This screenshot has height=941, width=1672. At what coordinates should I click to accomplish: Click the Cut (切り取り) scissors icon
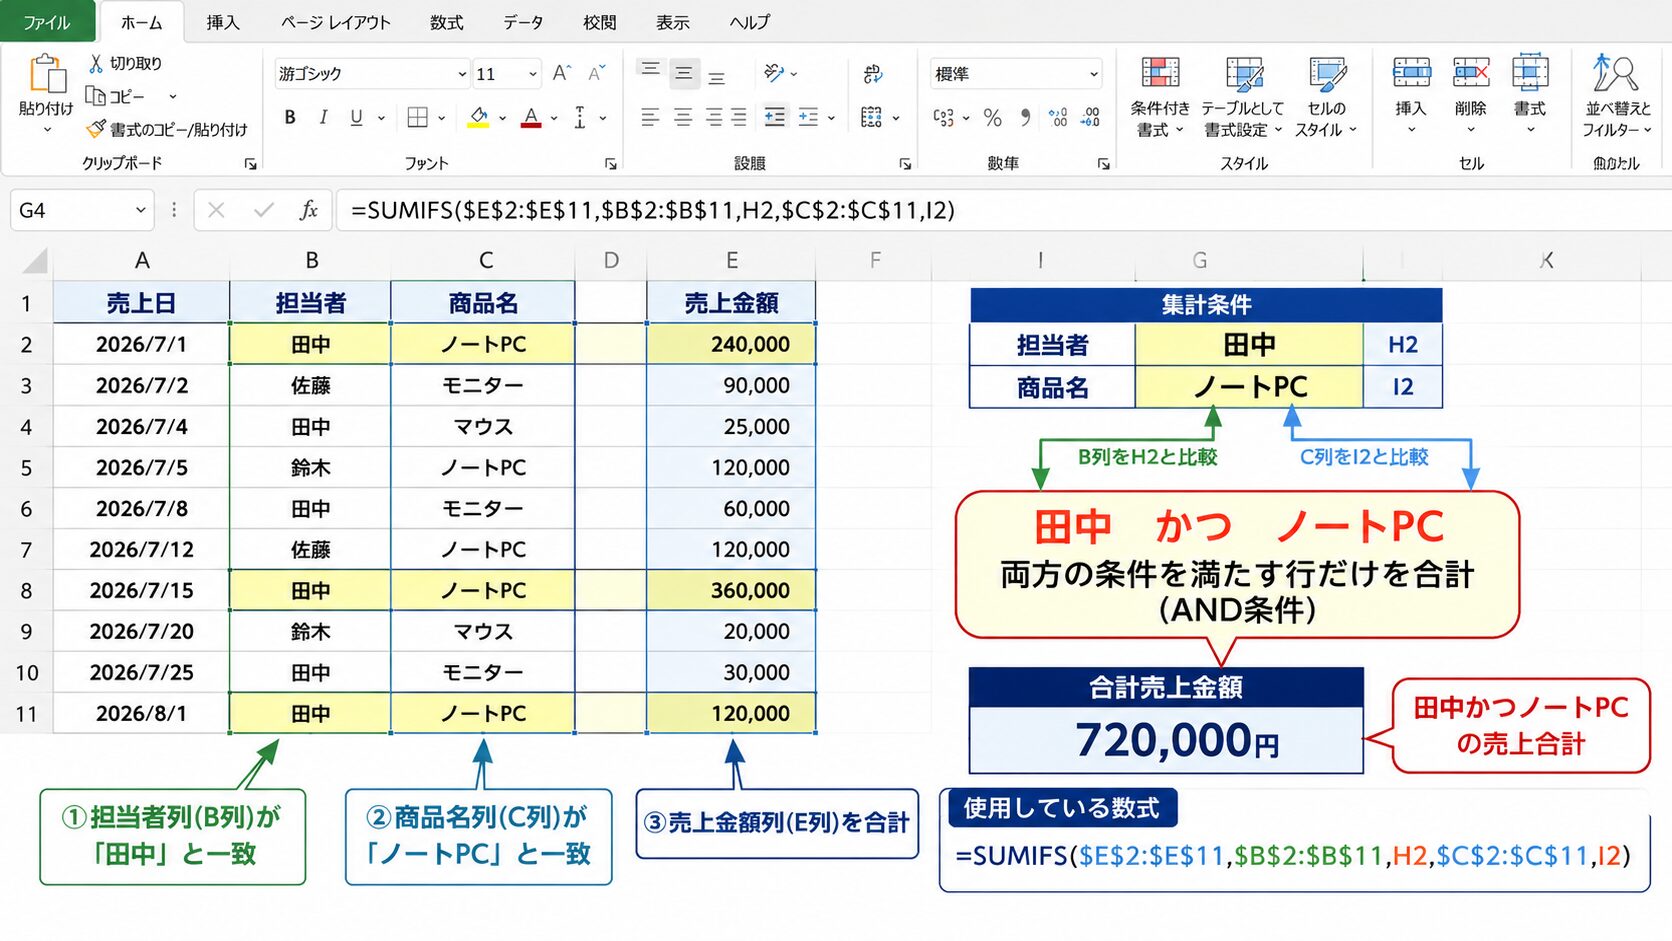[96, 63]
